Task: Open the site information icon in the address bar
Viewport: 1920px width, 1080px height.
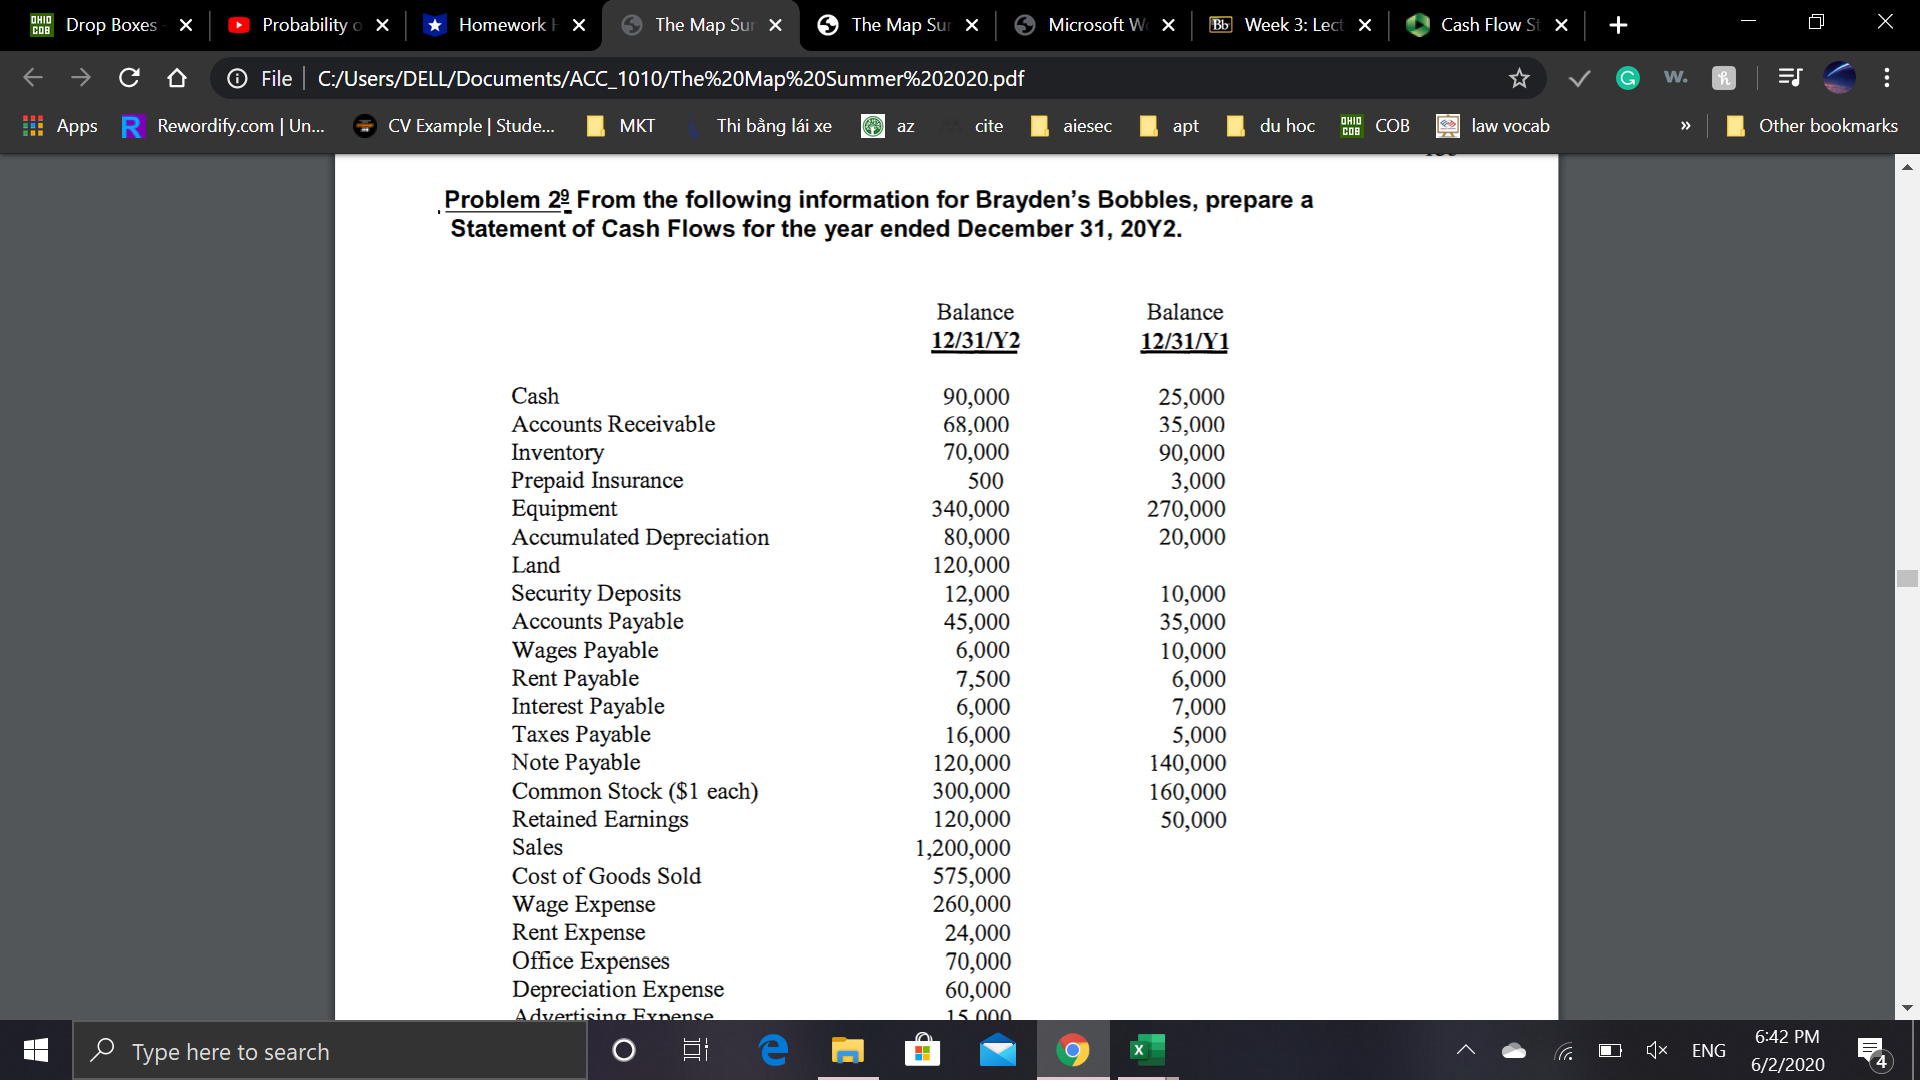Action: tap(237, 78)
